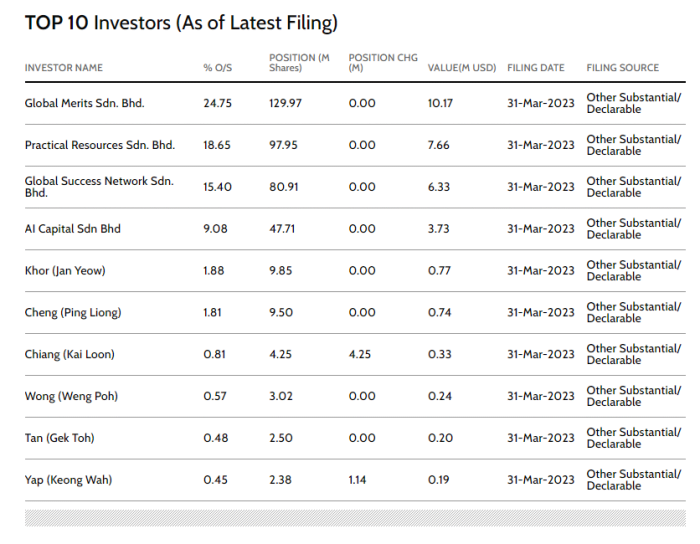This screenshot has width=700, height=544.
Task: Click the 47.71 position value
Action: 282,229
